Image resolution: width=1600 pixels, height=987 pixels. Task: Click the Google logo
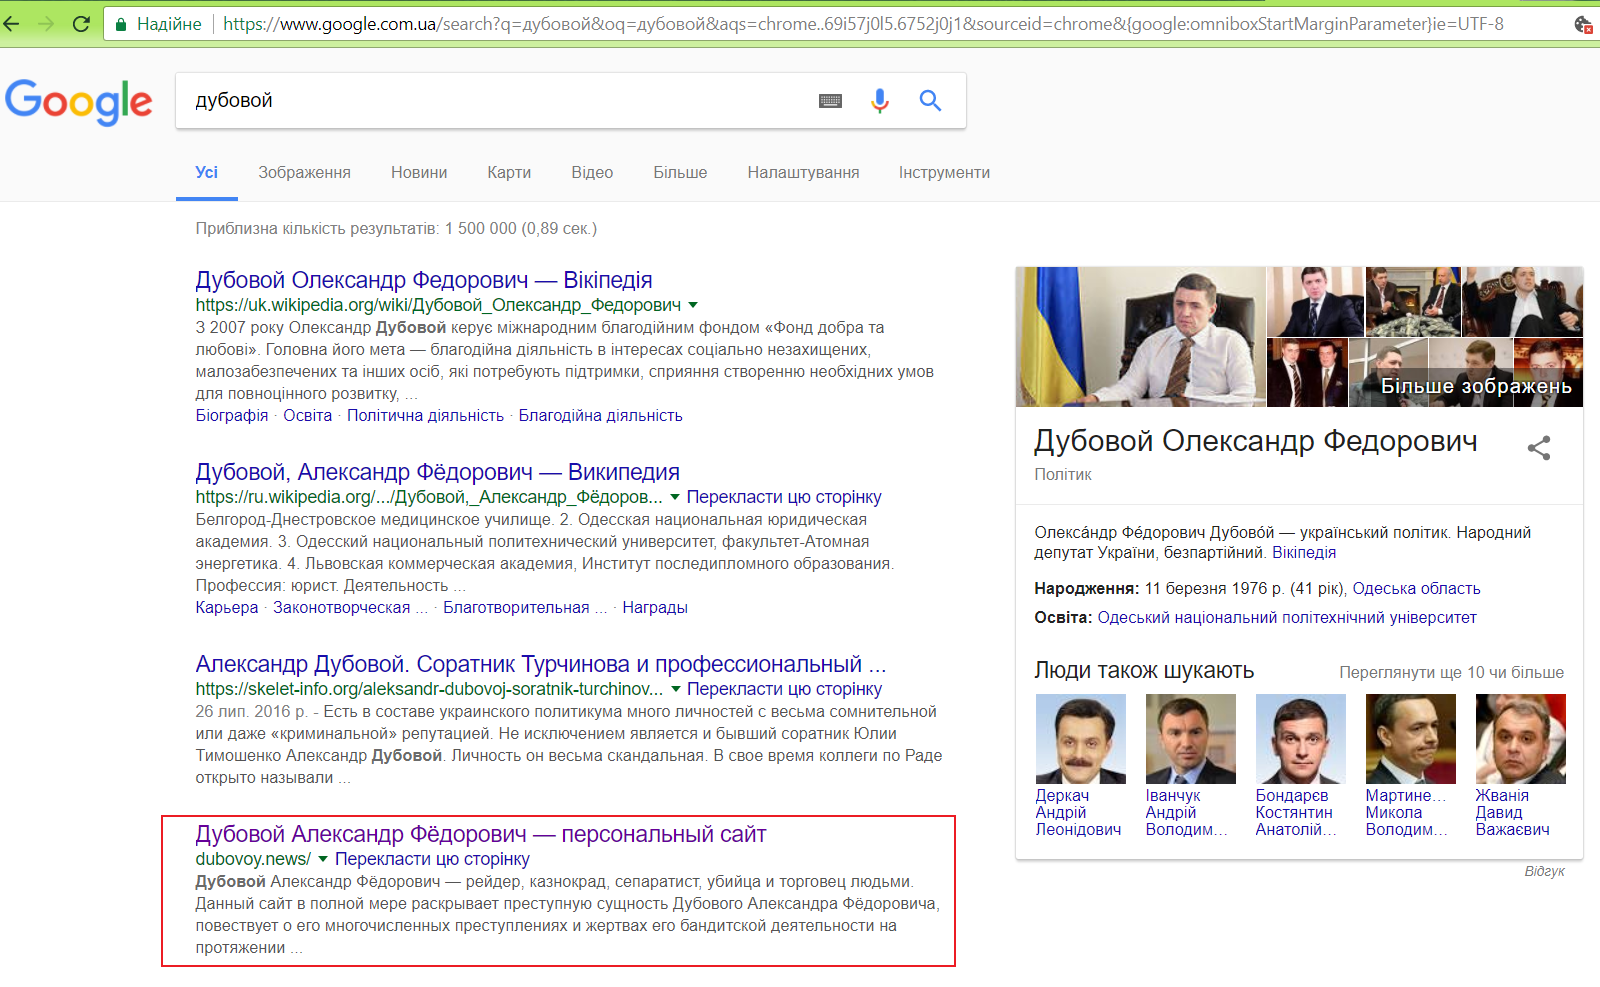[79, 101]
